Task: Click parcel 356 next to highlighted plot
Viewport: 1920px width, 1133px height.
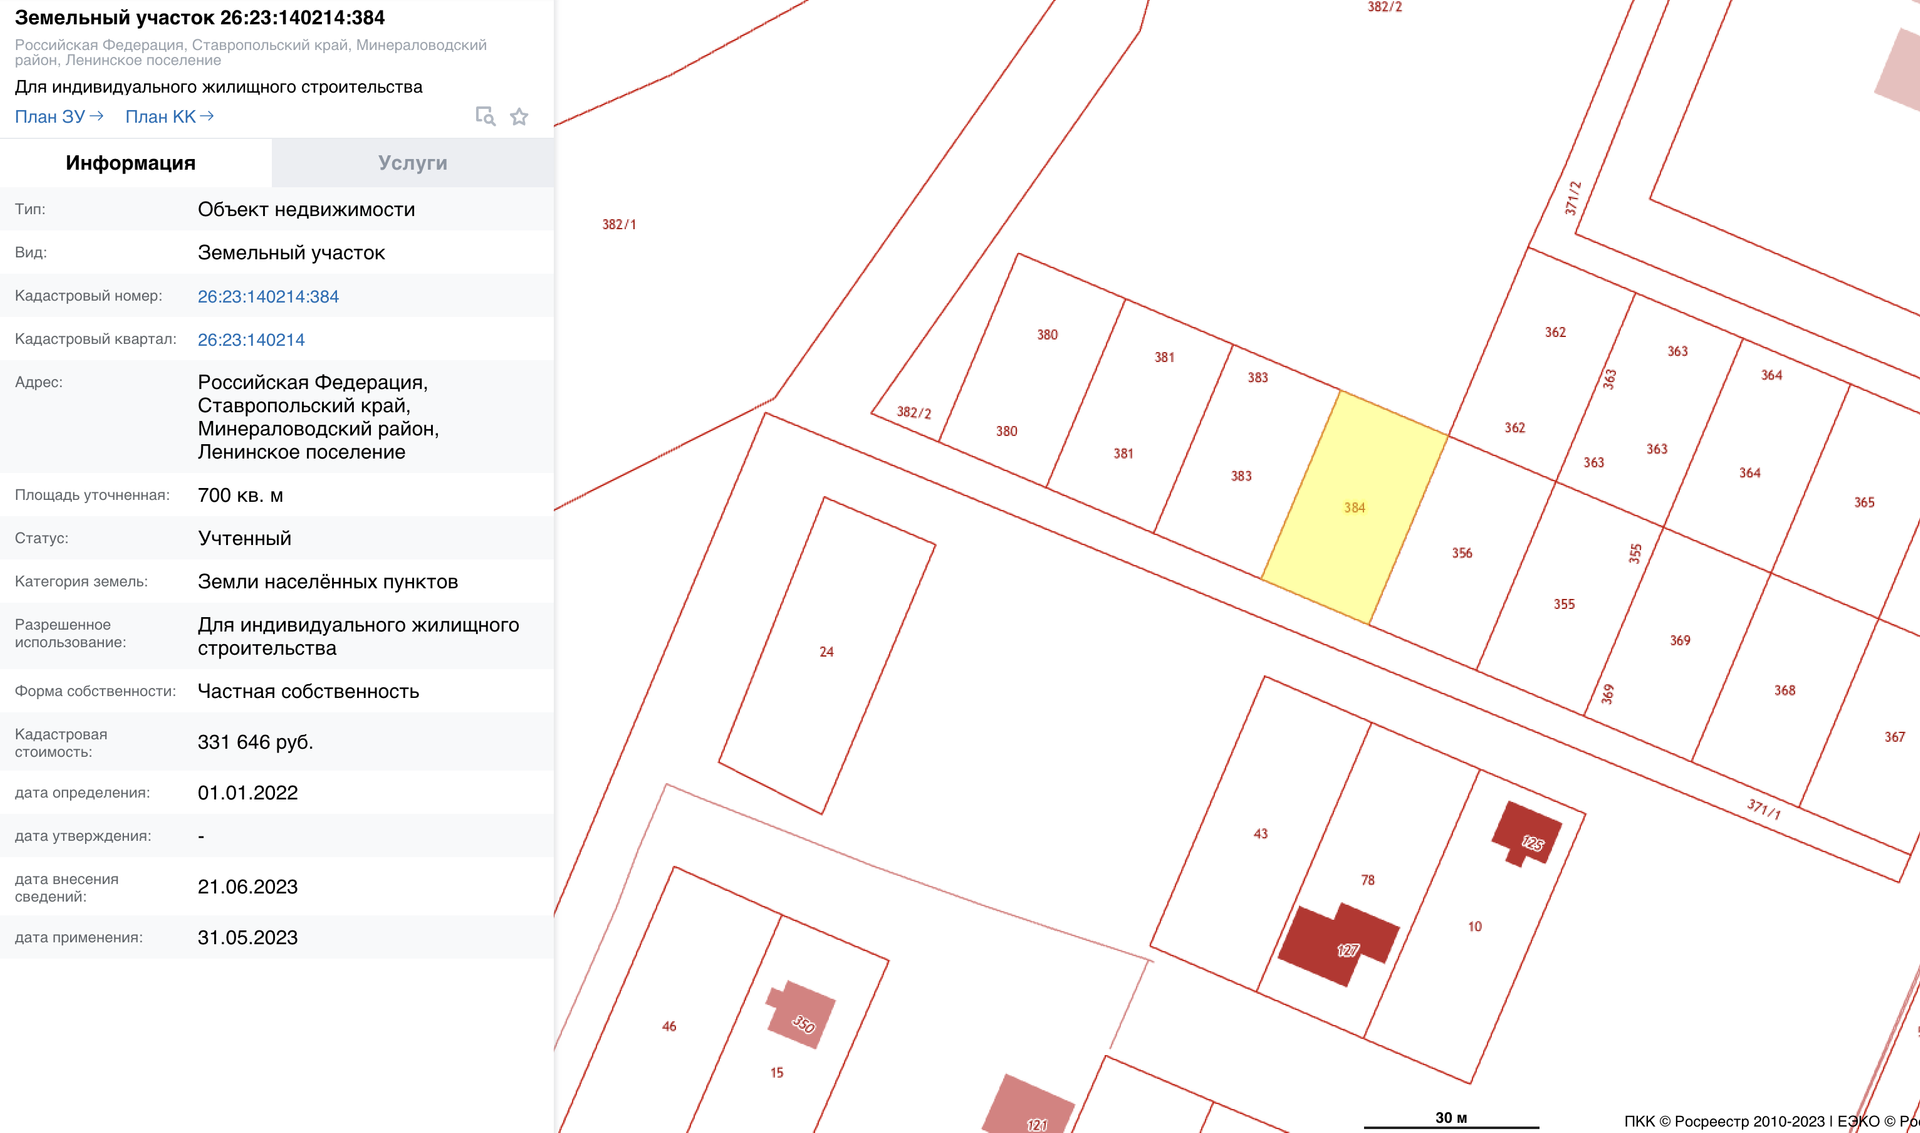Action: coord(1462,553)
